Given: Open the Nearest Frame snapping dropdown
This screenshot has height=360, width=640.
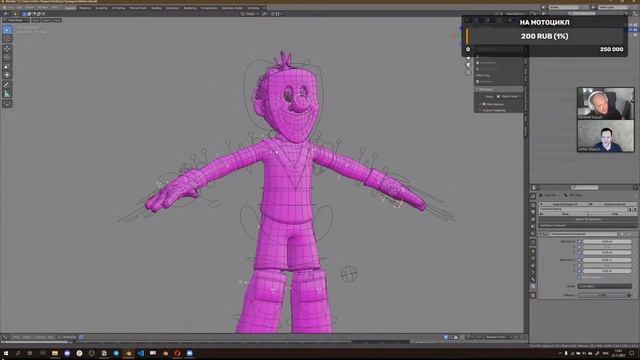Looking at the screenshot, I should 498,337.
